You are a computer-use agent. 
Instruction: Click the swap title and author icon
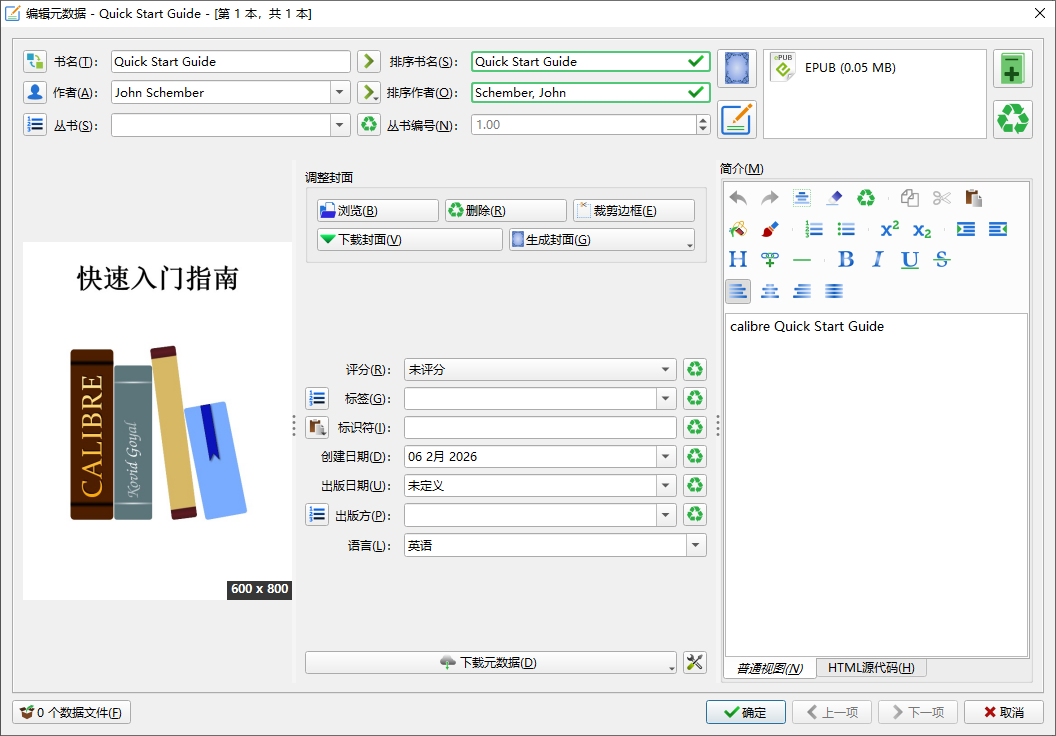tap(35, 61)
